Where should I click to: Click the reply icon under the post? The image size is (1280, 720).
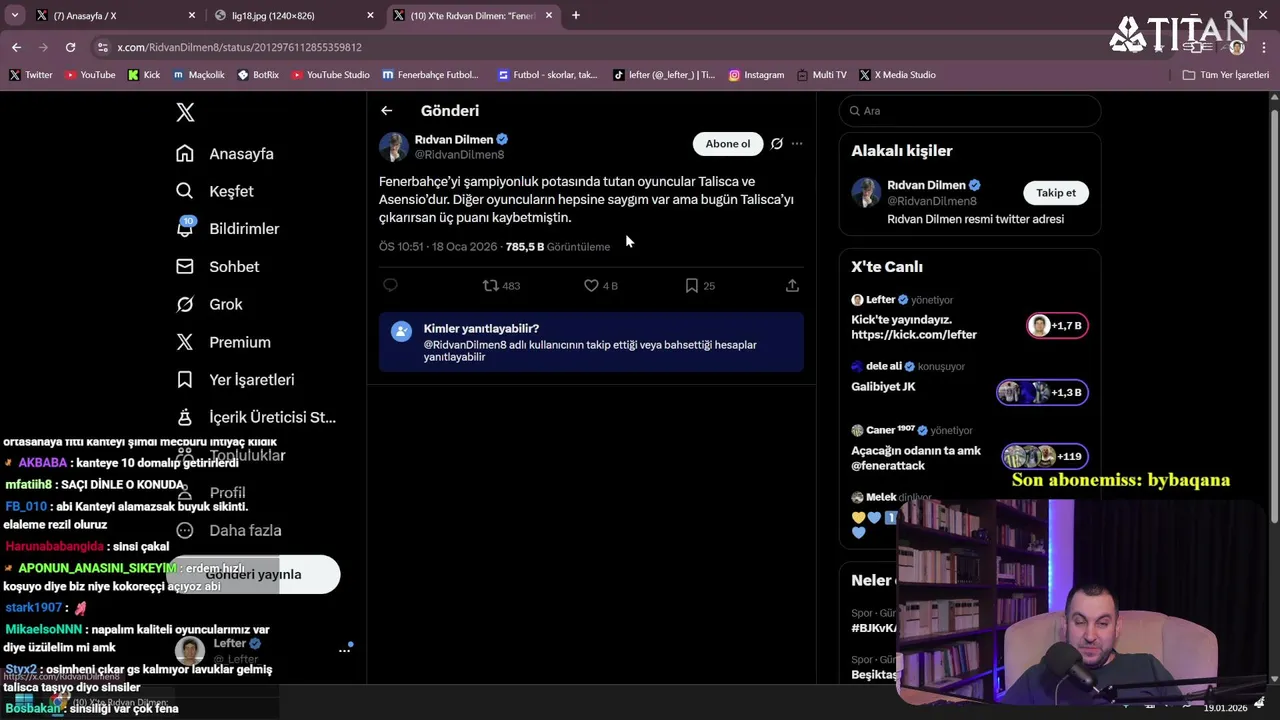click(x=391, y=285)
